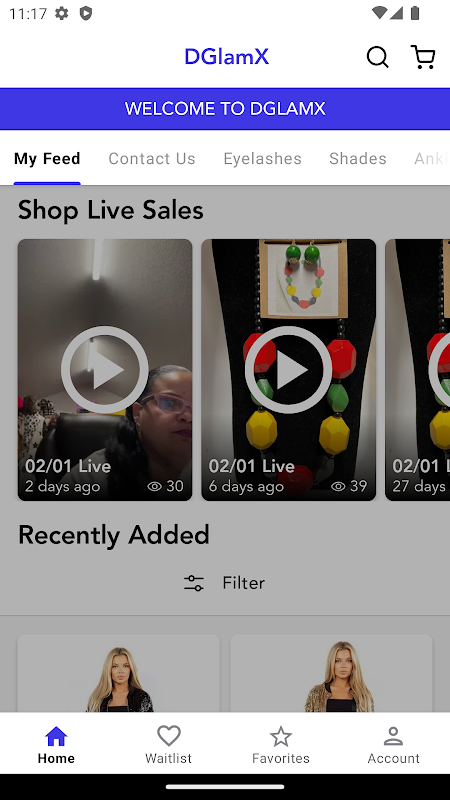Switch to the Eyelashes tab
Image resolution: width=450 pixels, height=800 pixels.
coord(263,159)
